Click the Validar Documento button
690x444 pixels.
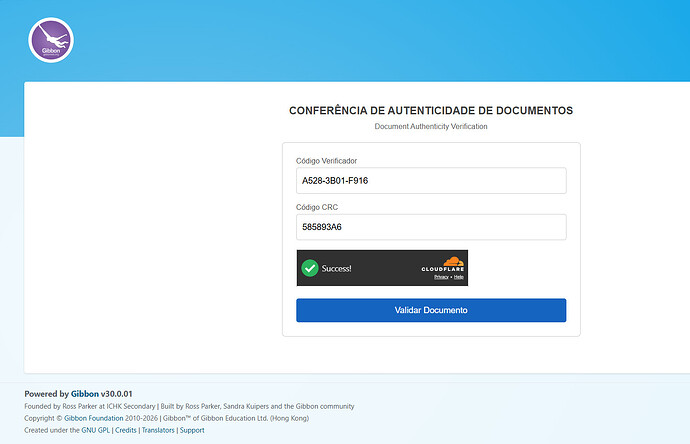coord(431,310)
